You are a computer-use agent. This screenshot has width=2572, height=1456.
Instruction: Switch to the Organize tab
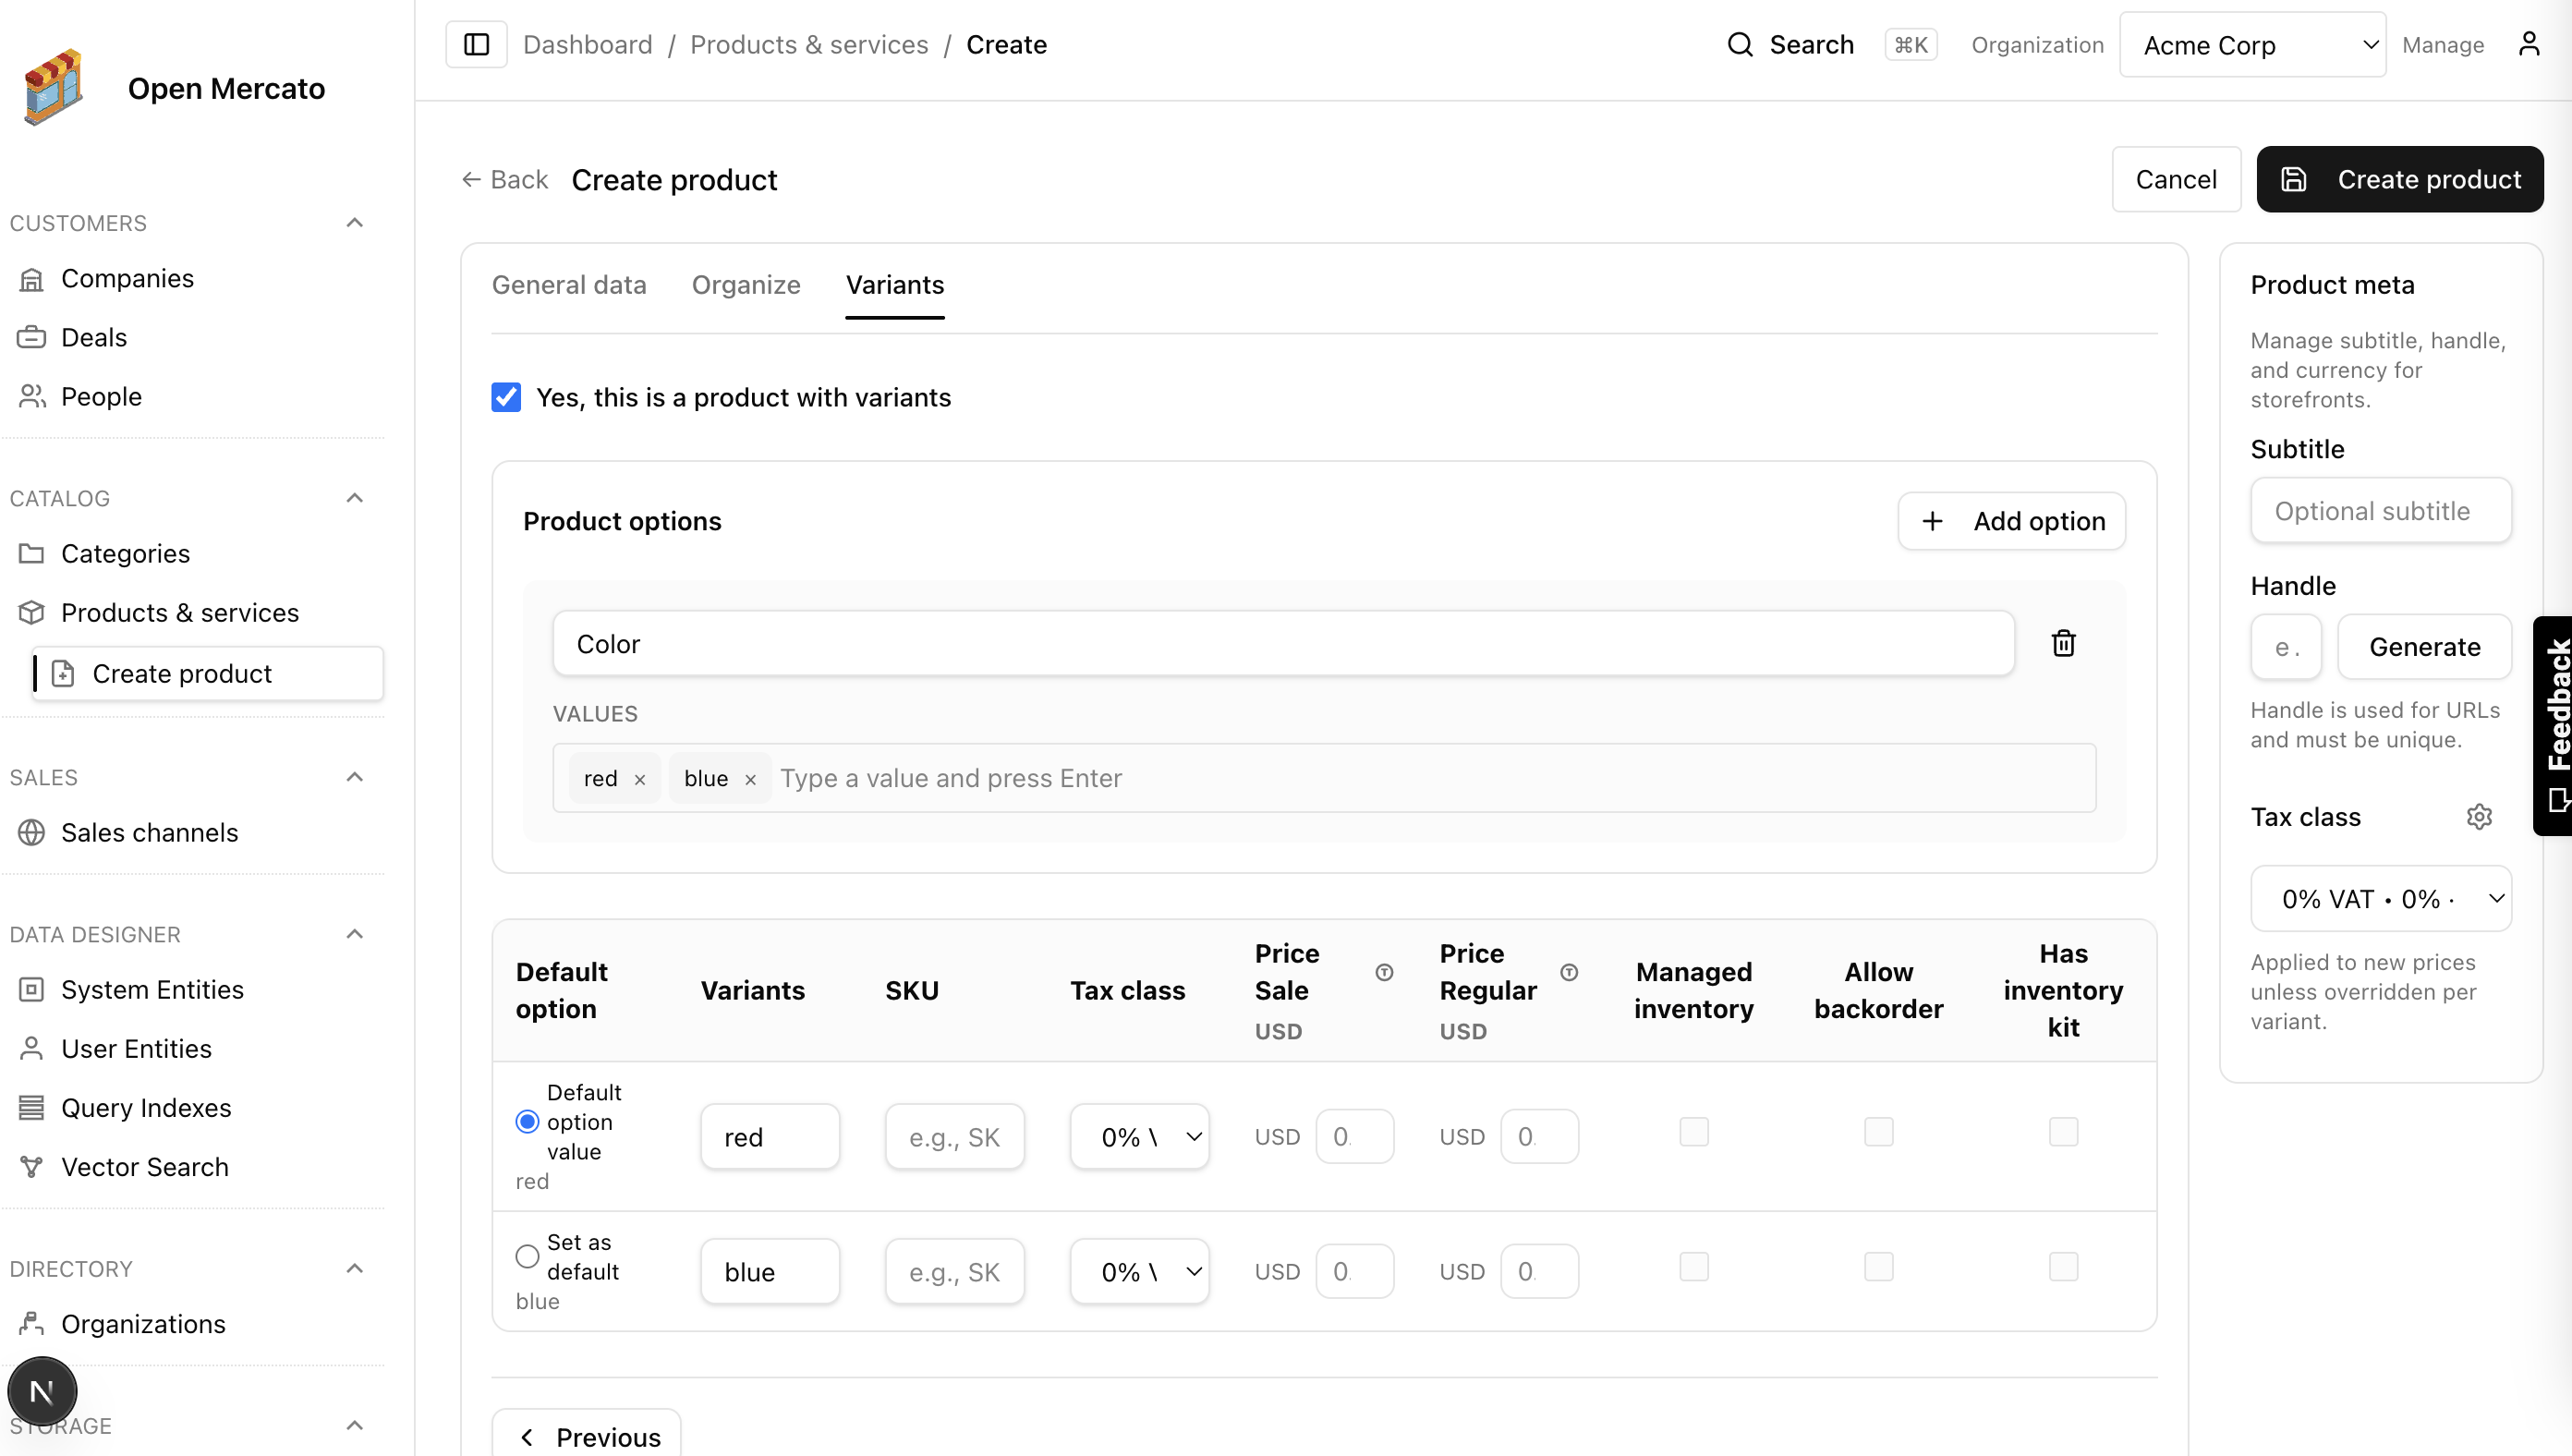click(x=745, y=285)
